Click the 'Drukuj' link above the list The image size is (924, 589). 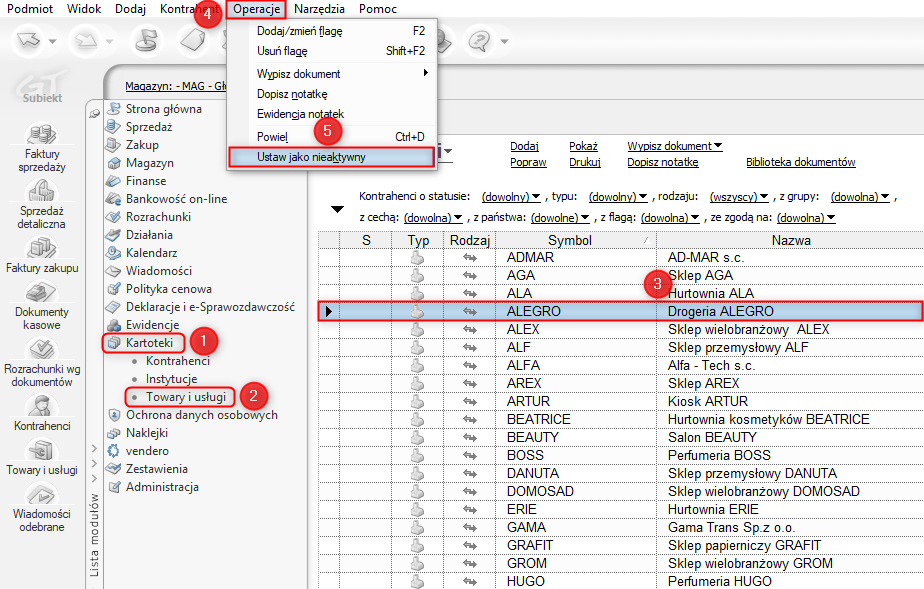click(585, 162)
